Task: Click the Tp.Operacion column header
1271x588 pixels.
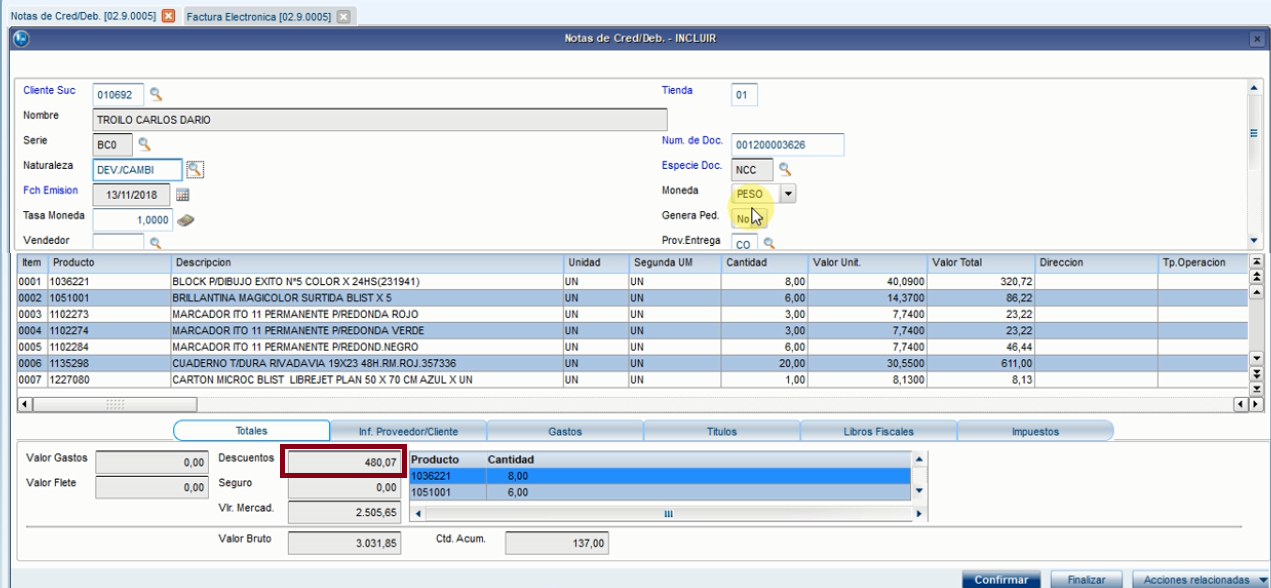Action: point(1203,262)
